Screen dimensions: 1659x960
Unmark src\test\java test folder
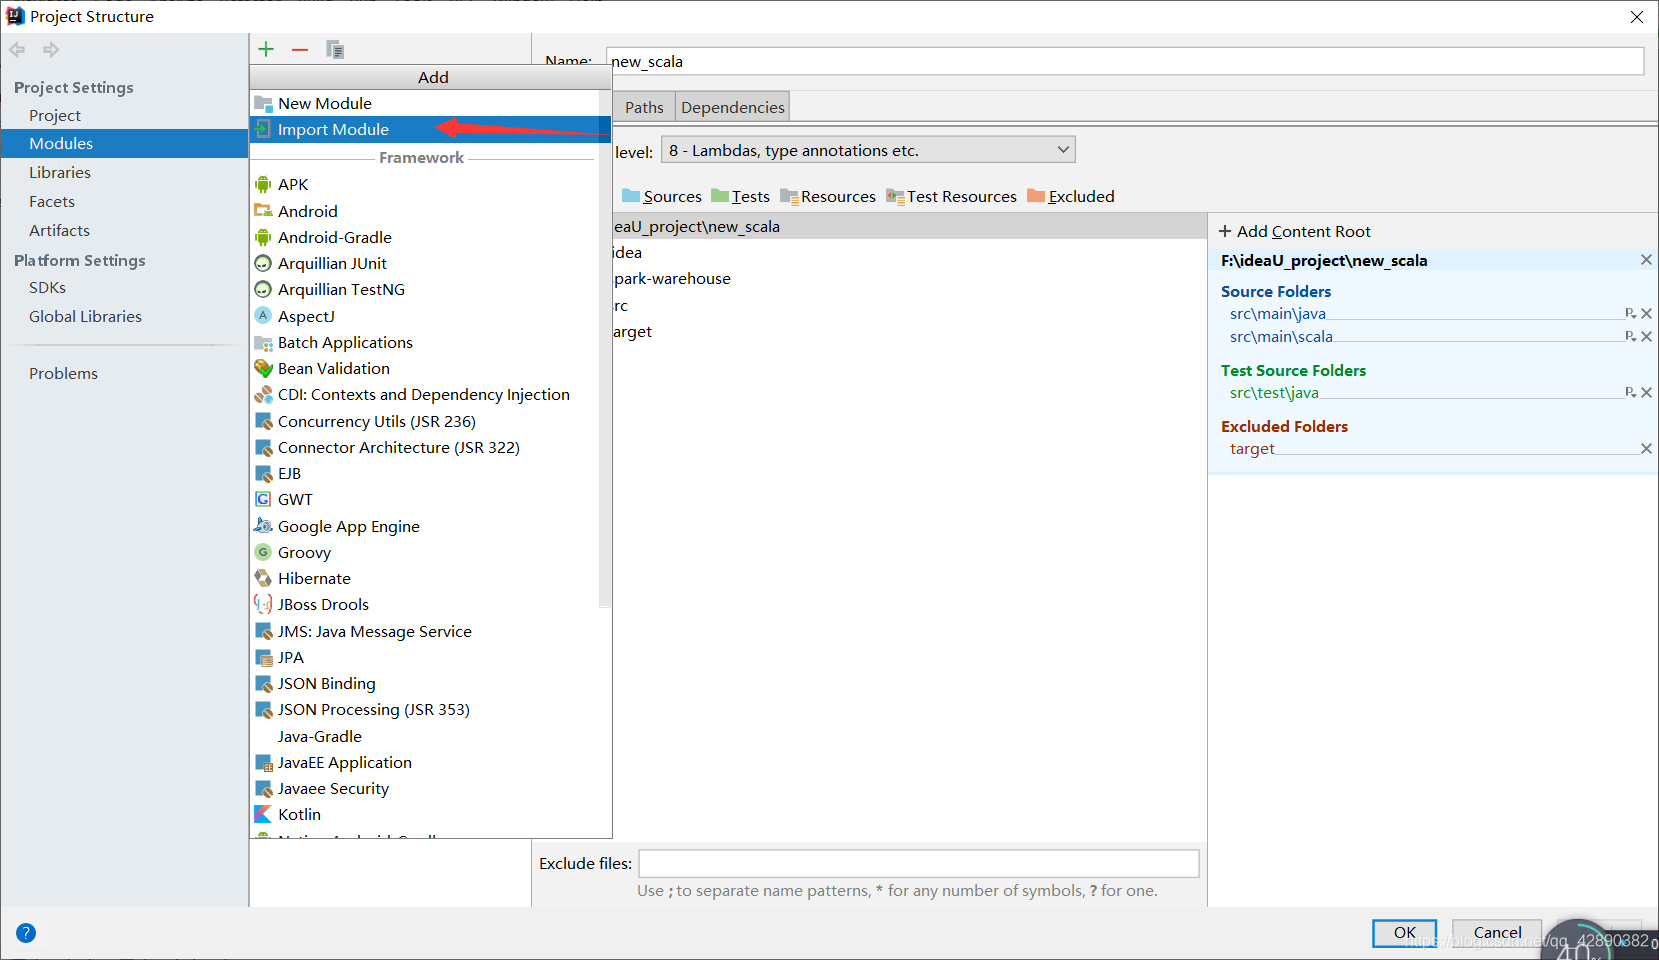[1646, 392]
